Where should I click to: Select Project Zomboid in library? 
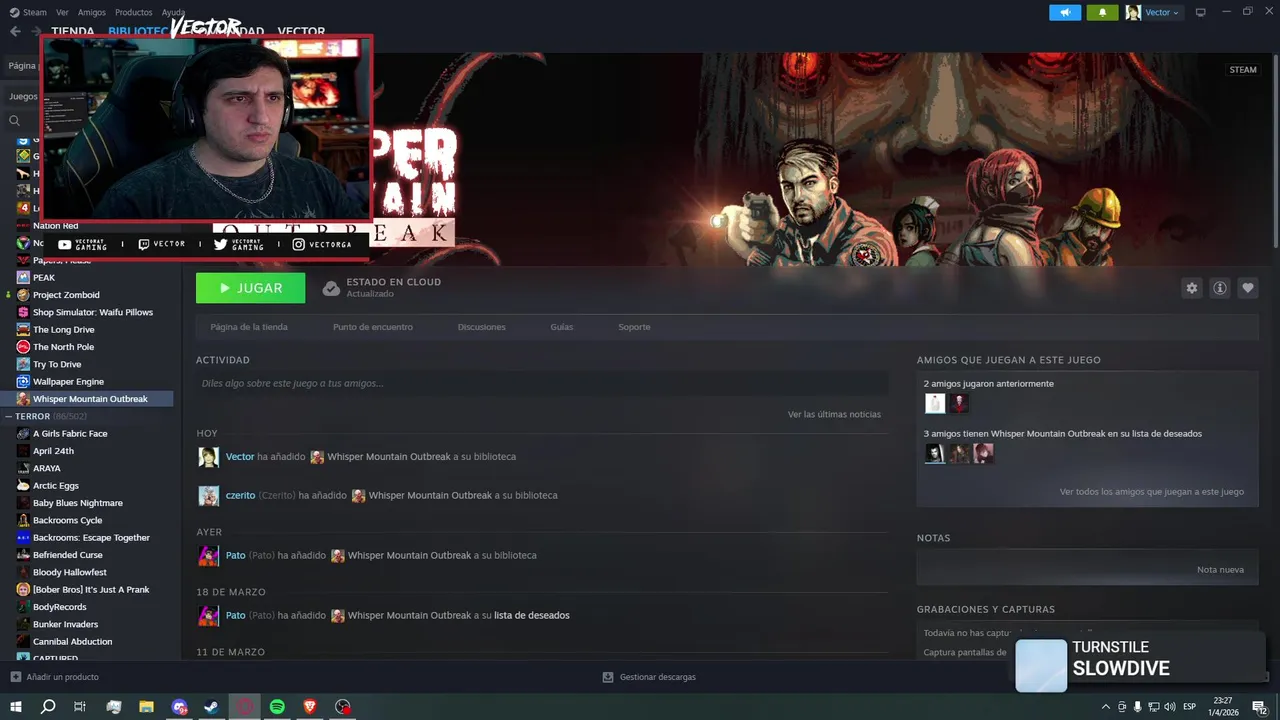pos(66,295)
